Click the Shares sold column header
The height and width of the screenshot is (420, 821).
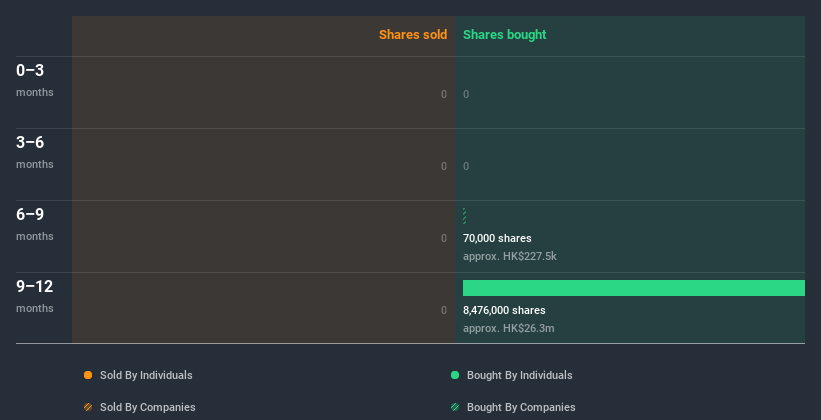[x=412, y=35]
